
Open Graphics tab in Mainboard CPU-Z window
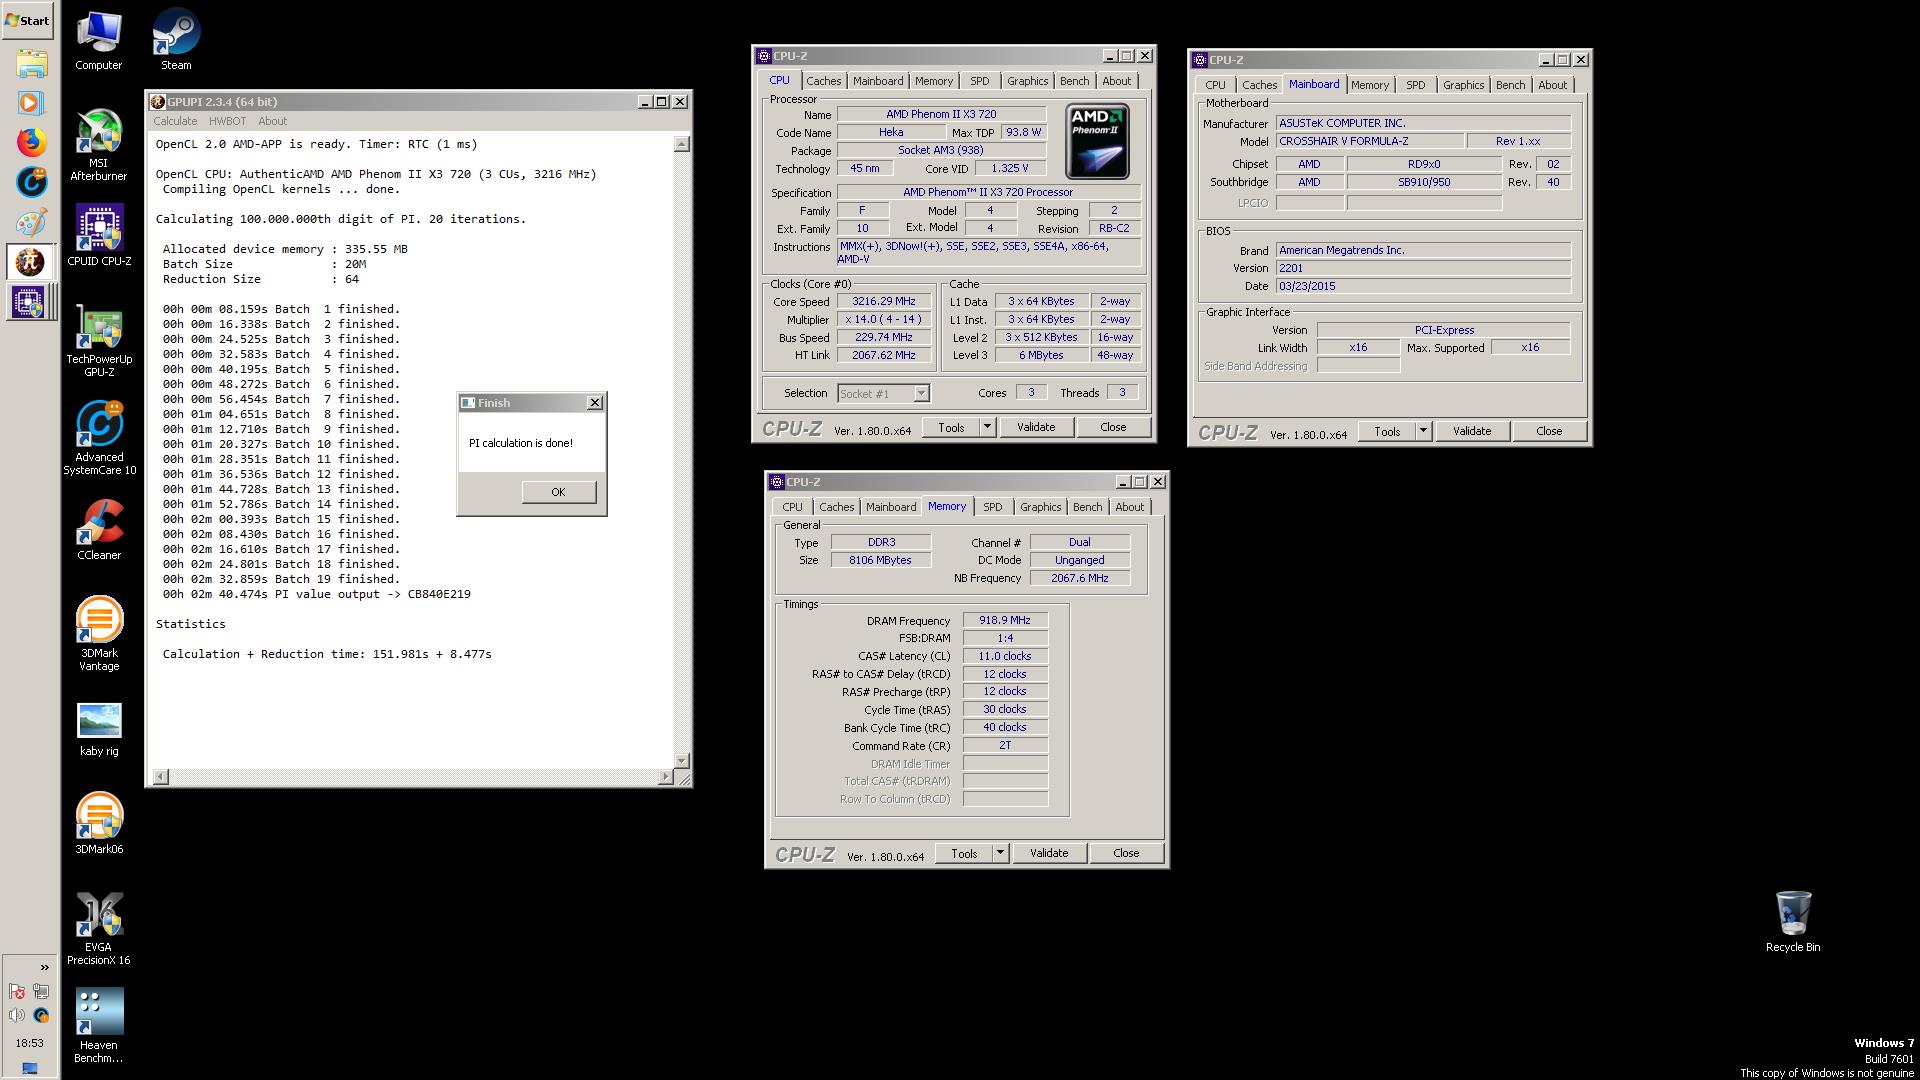pyautogui.click(x=1463, y=85)
